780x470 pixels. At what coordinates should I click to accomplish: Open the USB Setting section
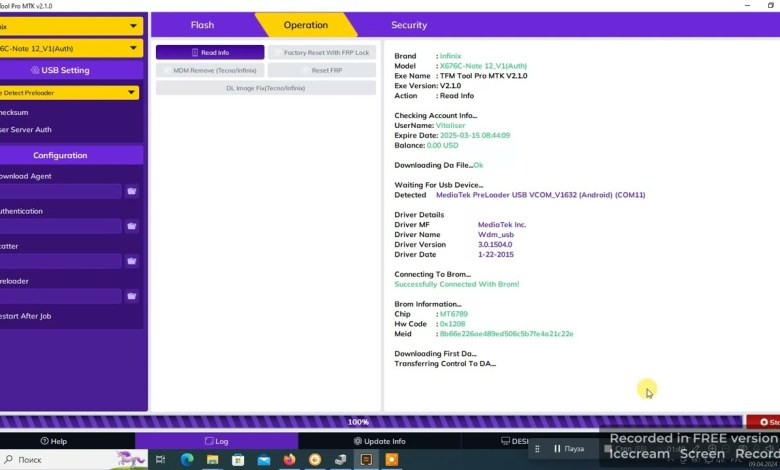tap(71, 70)
